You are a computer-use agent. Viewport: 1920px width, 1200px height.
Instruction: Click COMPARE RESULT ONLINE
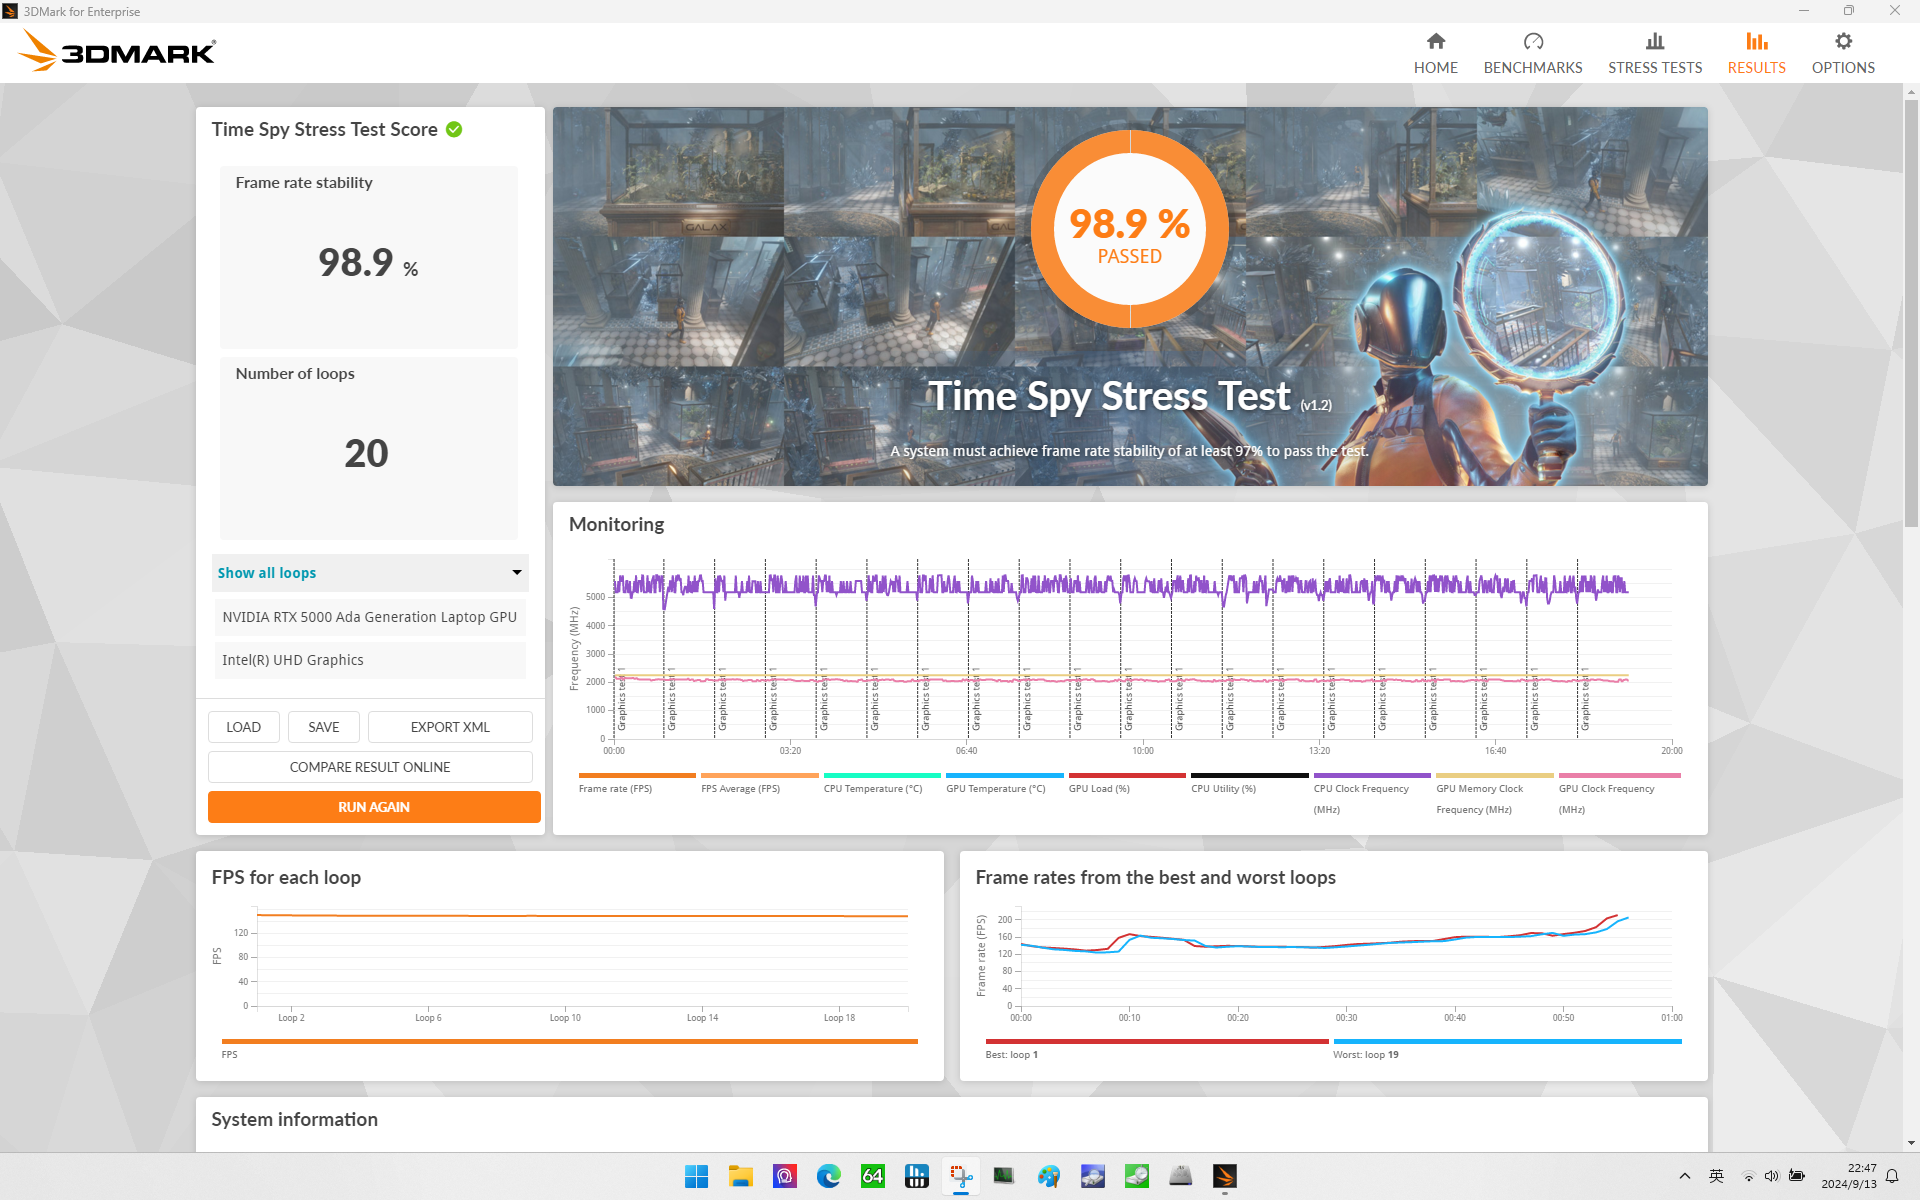click(x=369, y=766)
